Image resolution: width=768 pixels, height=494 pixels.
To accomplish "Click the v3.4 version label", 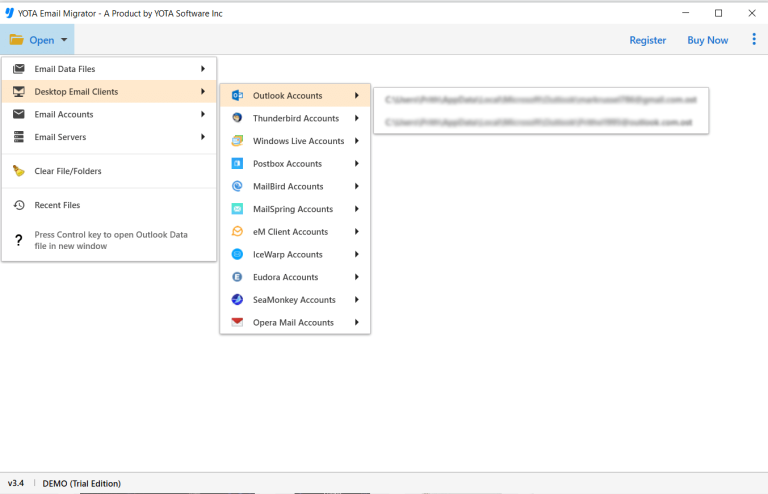I will pos(16,483).
